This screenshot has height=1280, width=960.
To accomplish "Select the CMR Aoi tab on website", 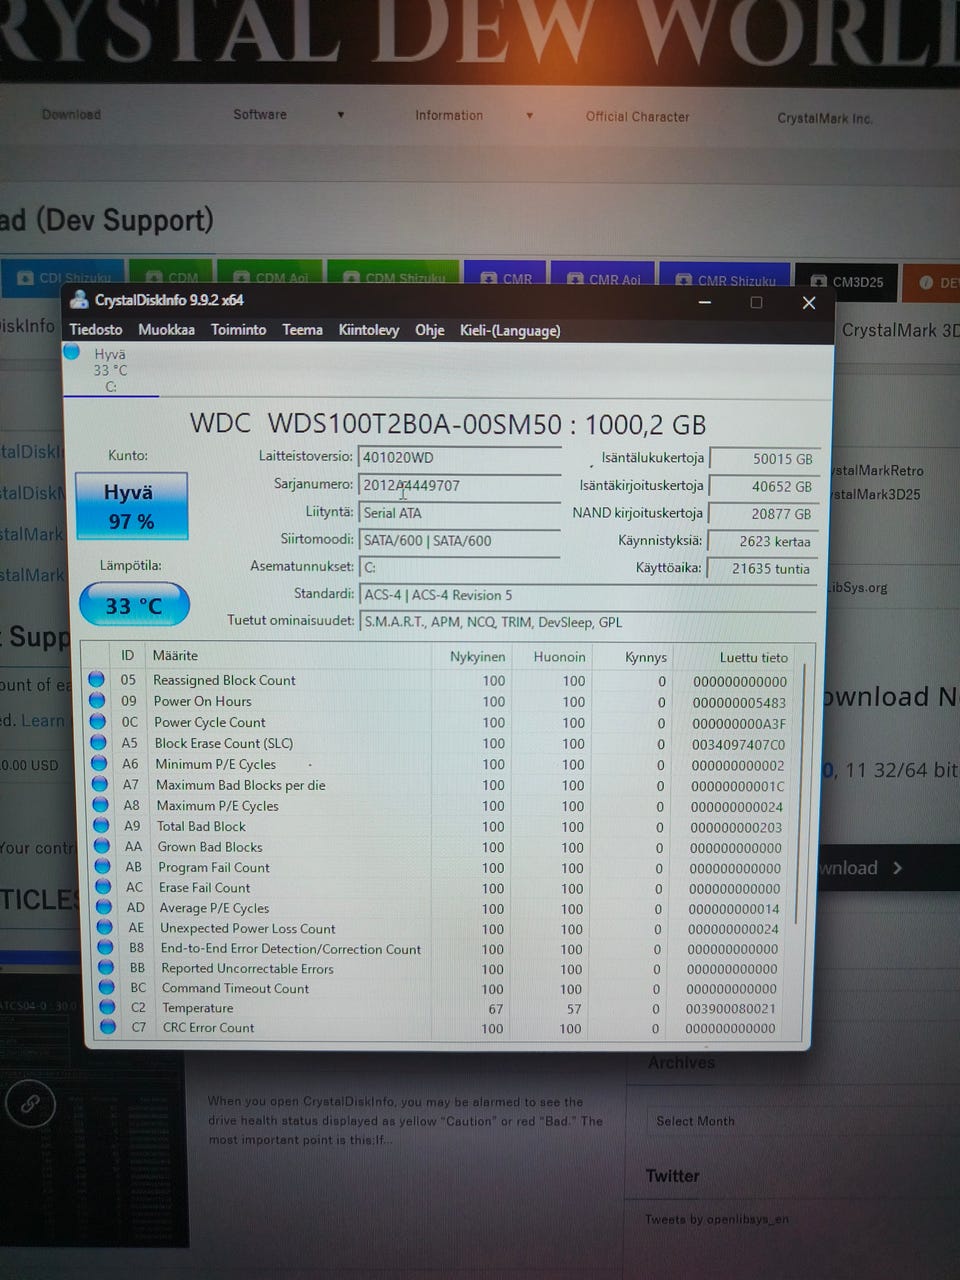I will coord(603,279).
